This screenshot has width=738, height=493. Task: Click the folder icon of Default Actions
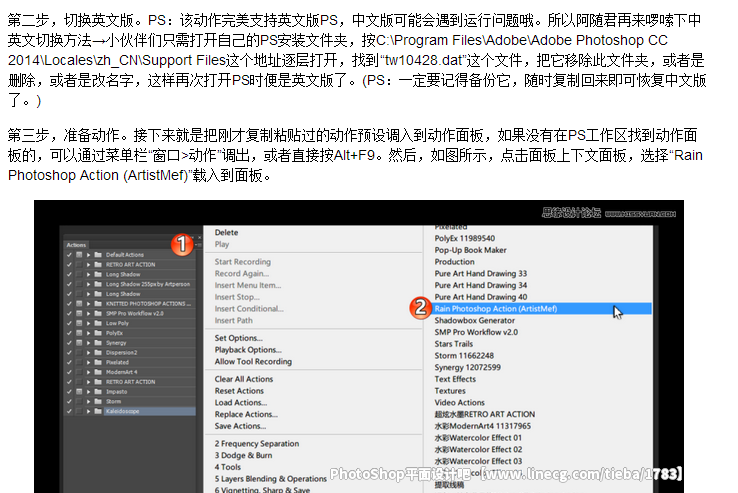pyautogui.click(x=98, y=255)
